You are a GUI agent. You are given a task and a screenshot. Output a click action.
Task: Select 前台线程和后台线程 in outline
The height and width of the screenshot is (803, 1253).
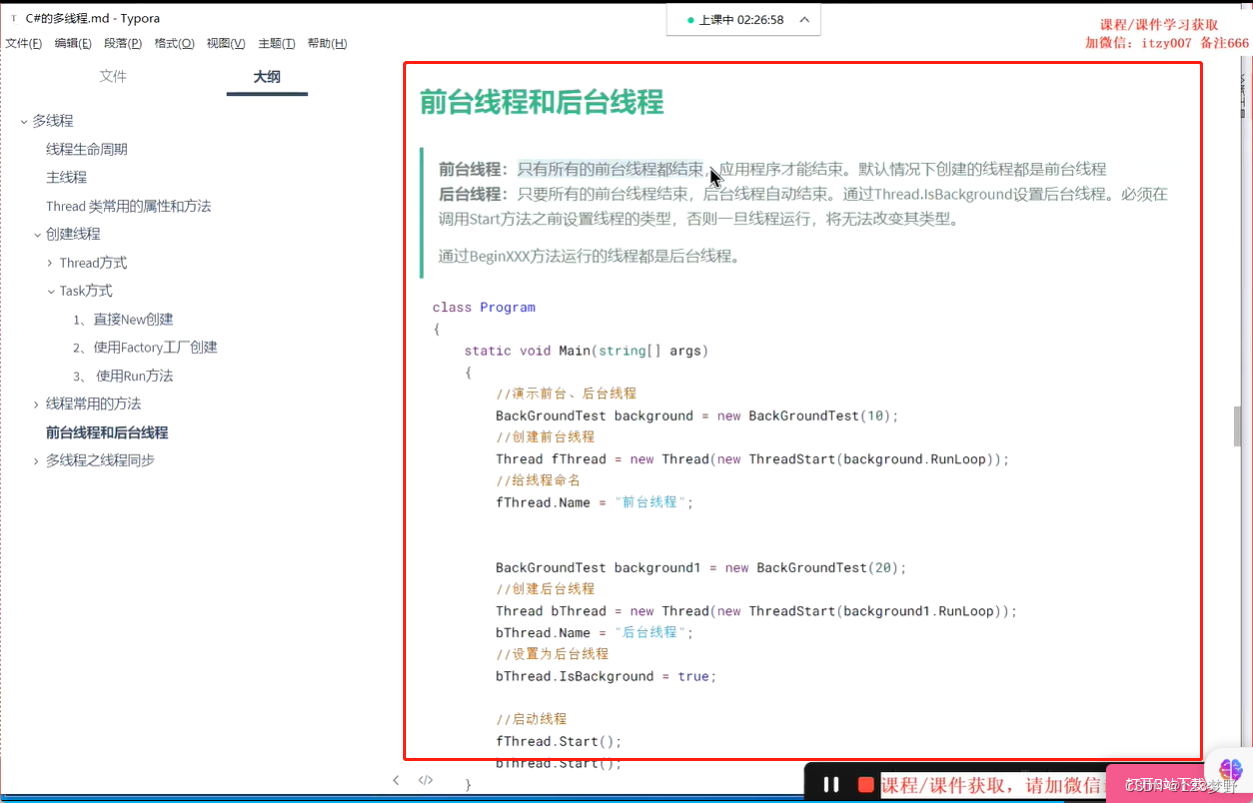point(107,433)
